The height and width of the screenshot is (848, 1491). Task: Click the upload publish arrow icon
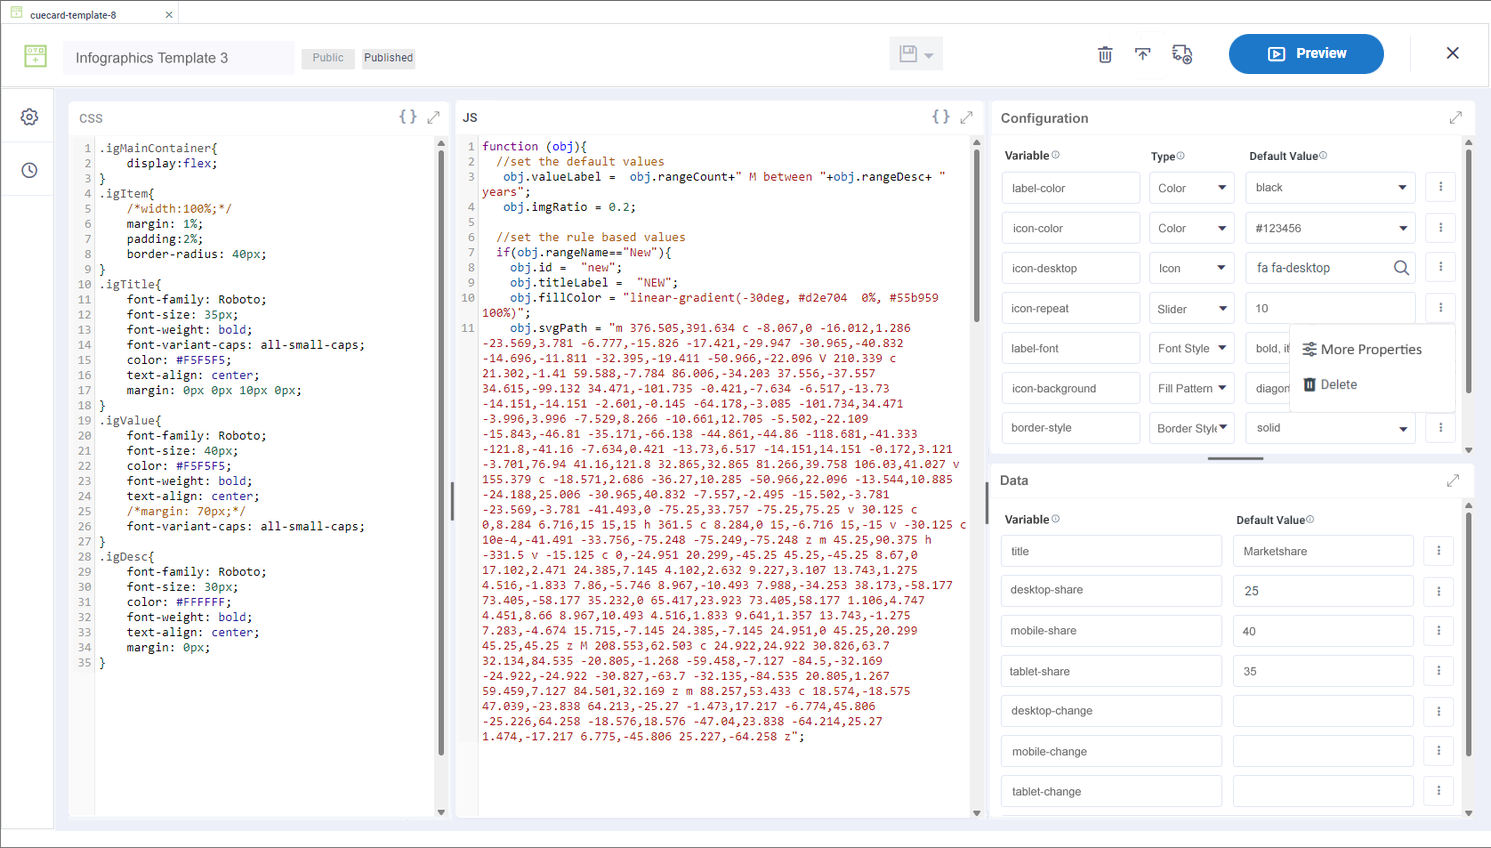(1142, 54)
